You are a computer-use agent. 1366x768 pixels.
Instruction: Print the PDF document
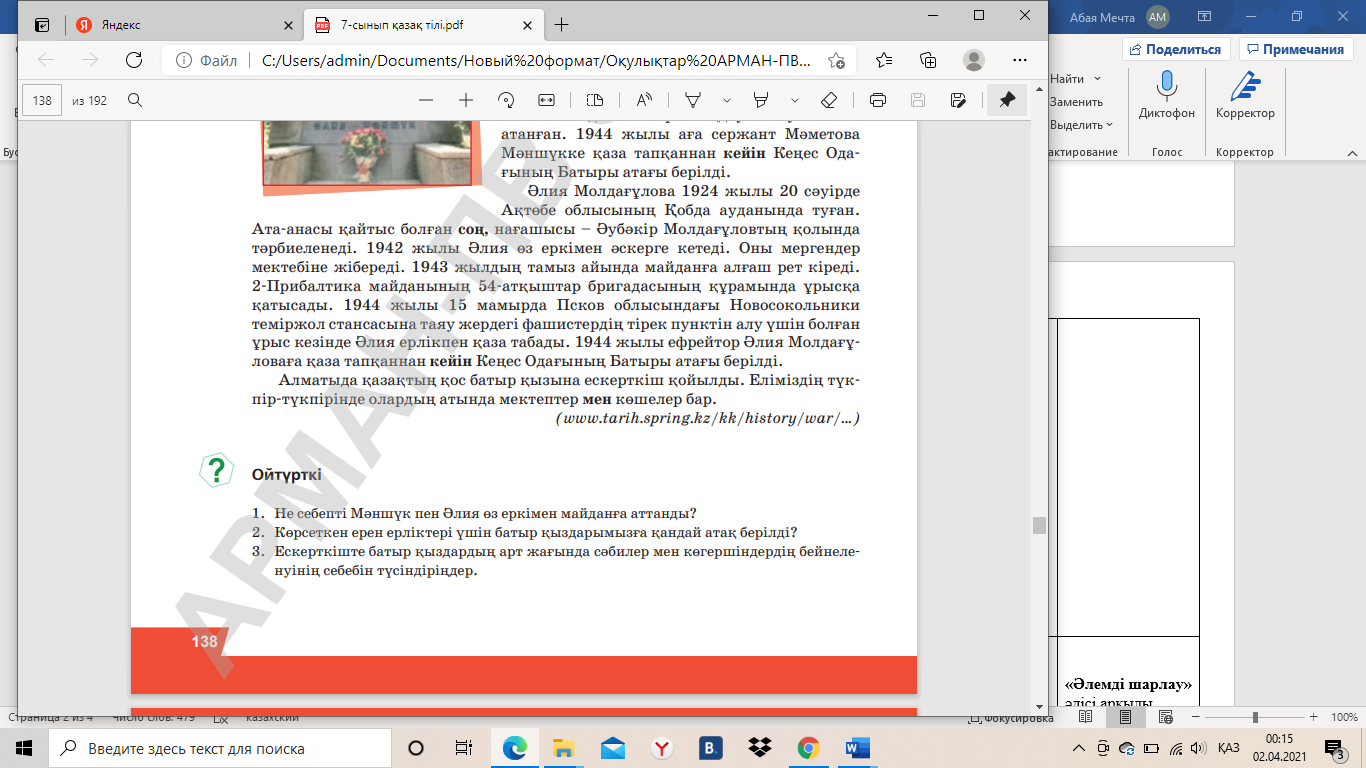click(x=878, y=100)
